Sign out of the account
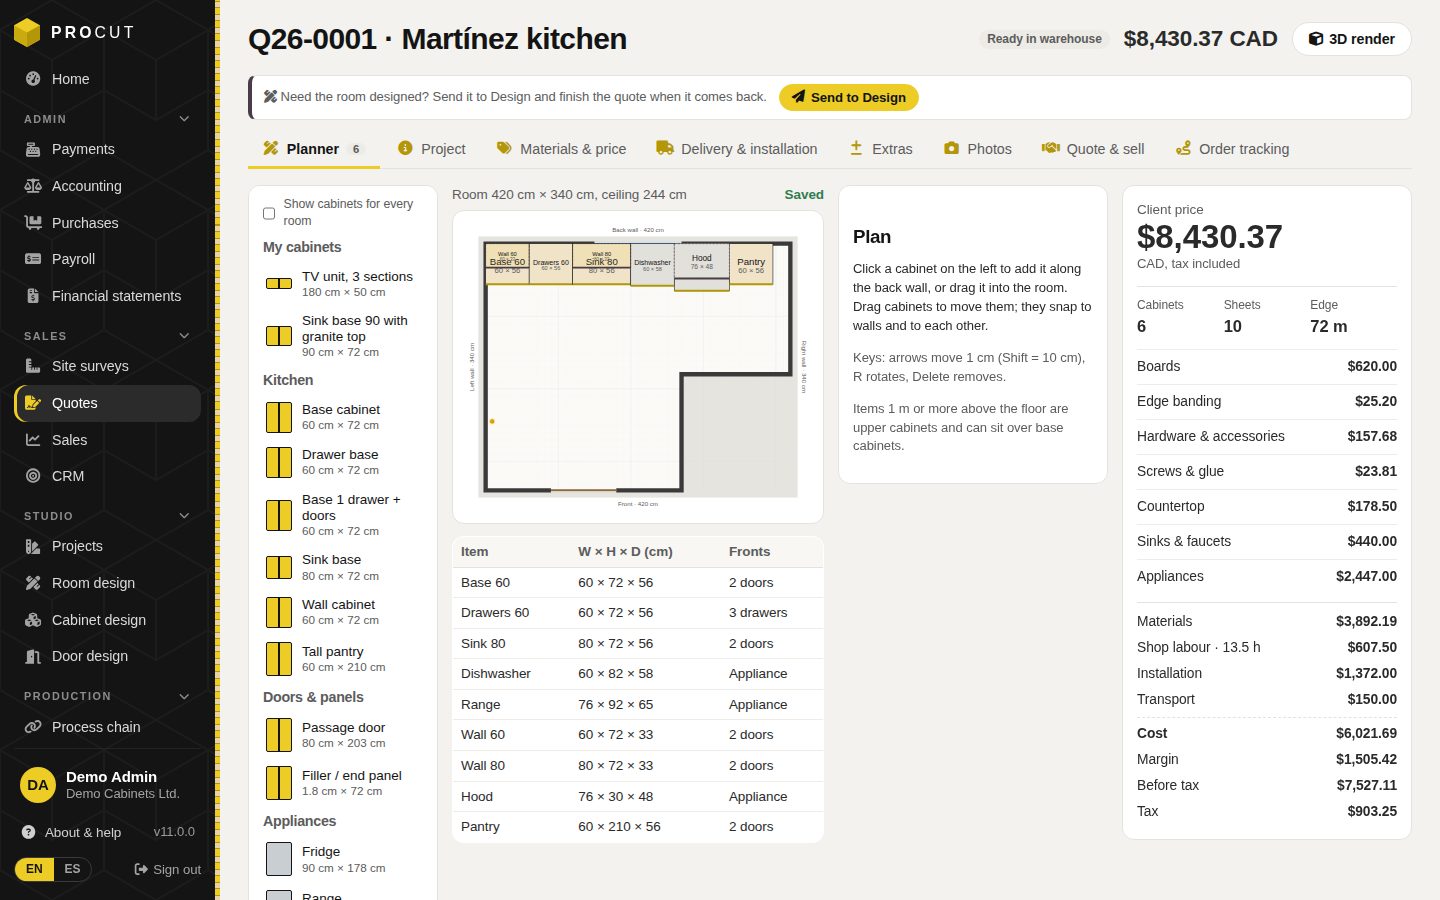Image resolution: width=1440 pixels, height=900 pixels. point(168,870)
